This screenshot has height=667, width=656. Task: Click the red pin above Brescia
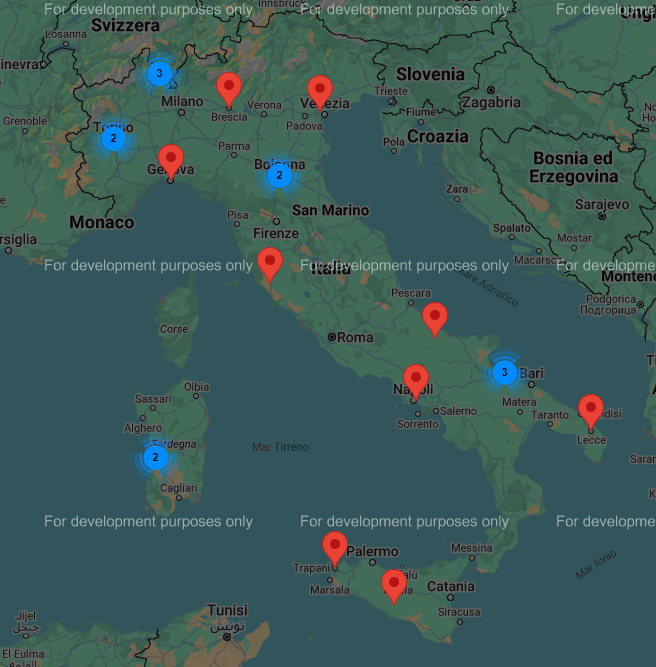pos(229,90)
